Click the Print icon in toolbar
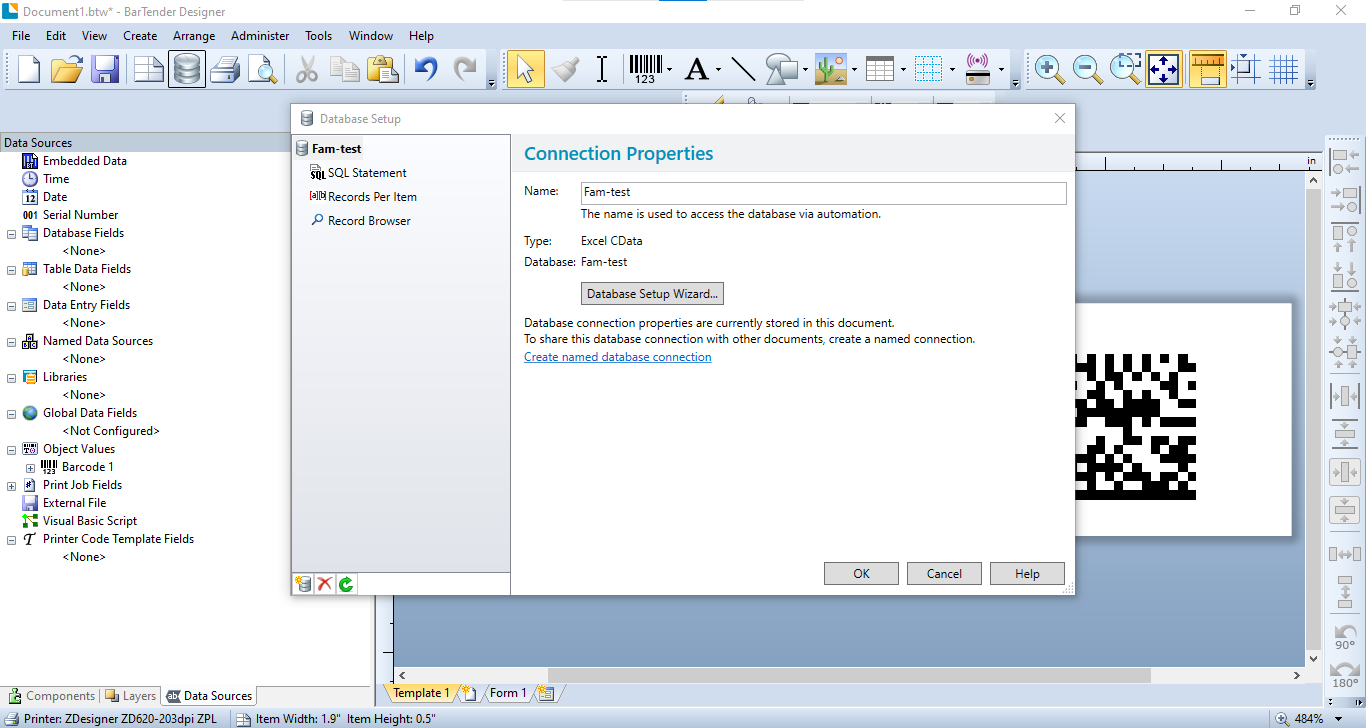The width and height of the screenshot is (1366, 728). tap(225, 69)
